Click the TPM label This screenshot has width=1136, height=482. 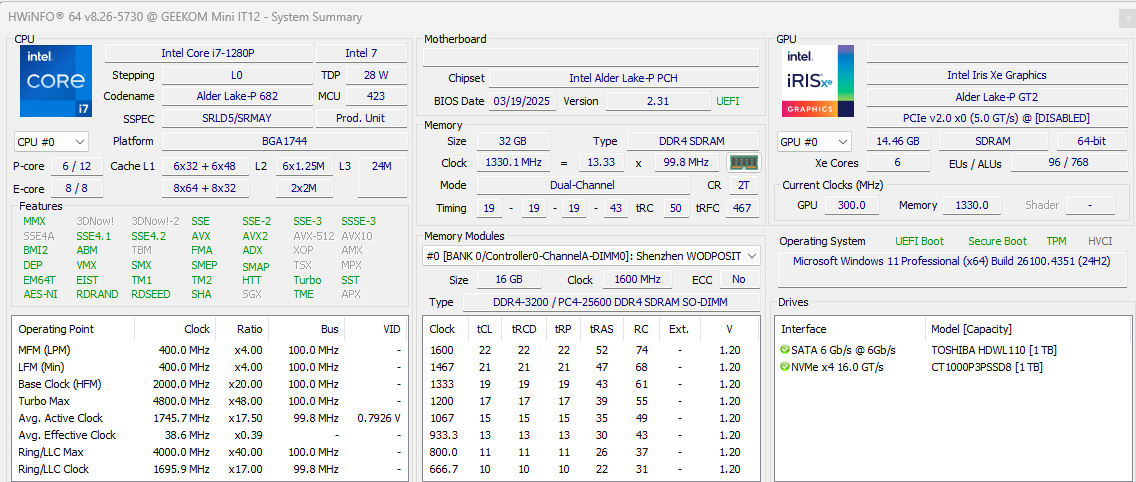1056,241
